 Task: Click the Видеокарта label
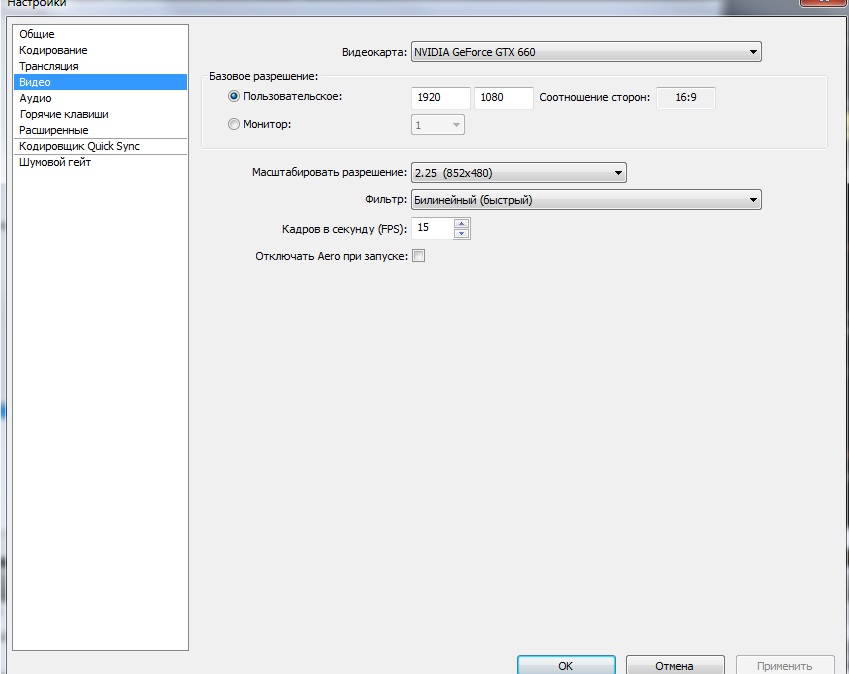374,53
